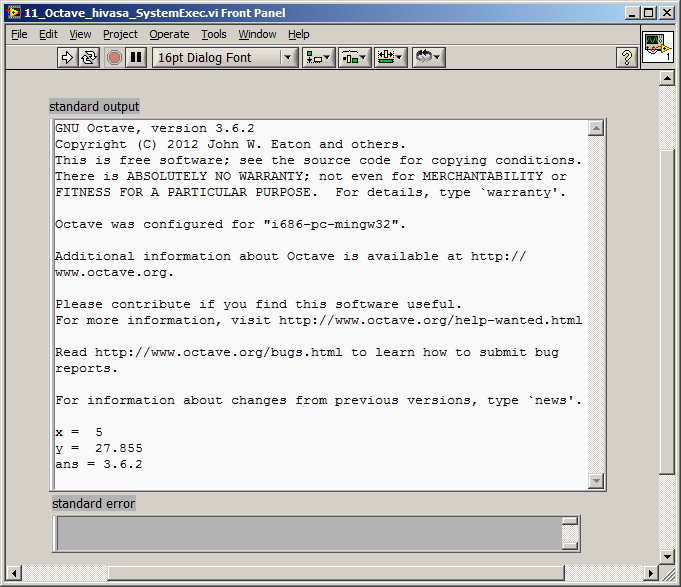Click the front panel vertical scroll up arrow
The image size is (681, 587).
tap(667, 79)
